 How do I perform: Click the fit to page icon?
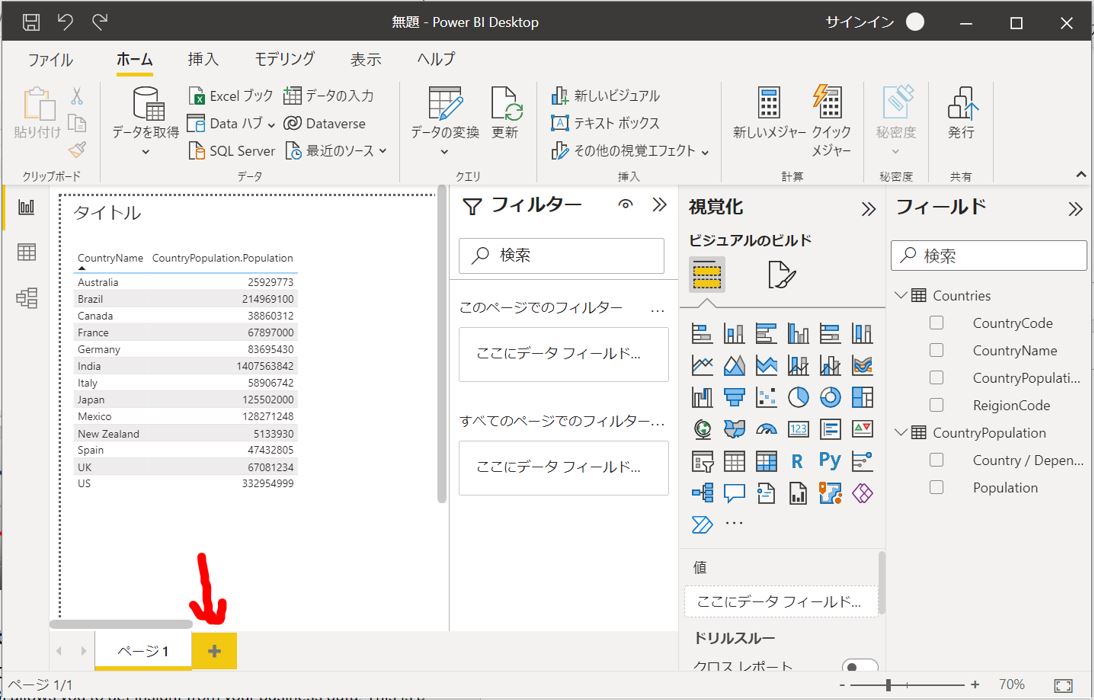coord(1063,685)
